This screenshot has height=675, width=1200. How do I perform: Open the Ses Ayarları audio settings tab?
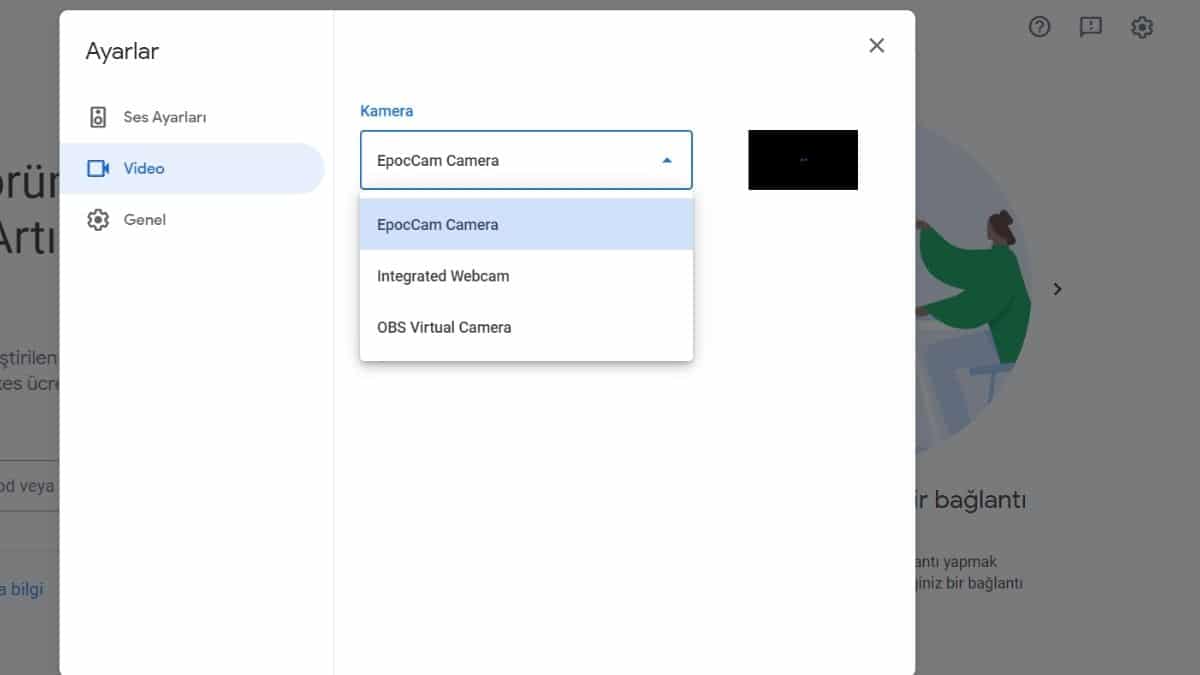(x=192, y=117)
